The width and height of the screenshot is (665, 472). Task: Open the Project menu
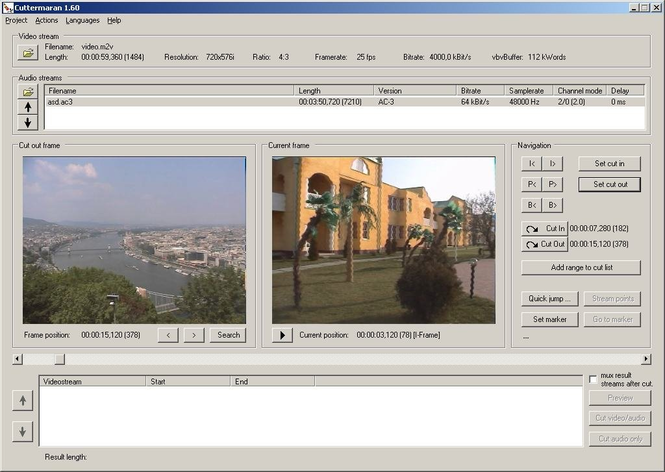tap(16, 20)
